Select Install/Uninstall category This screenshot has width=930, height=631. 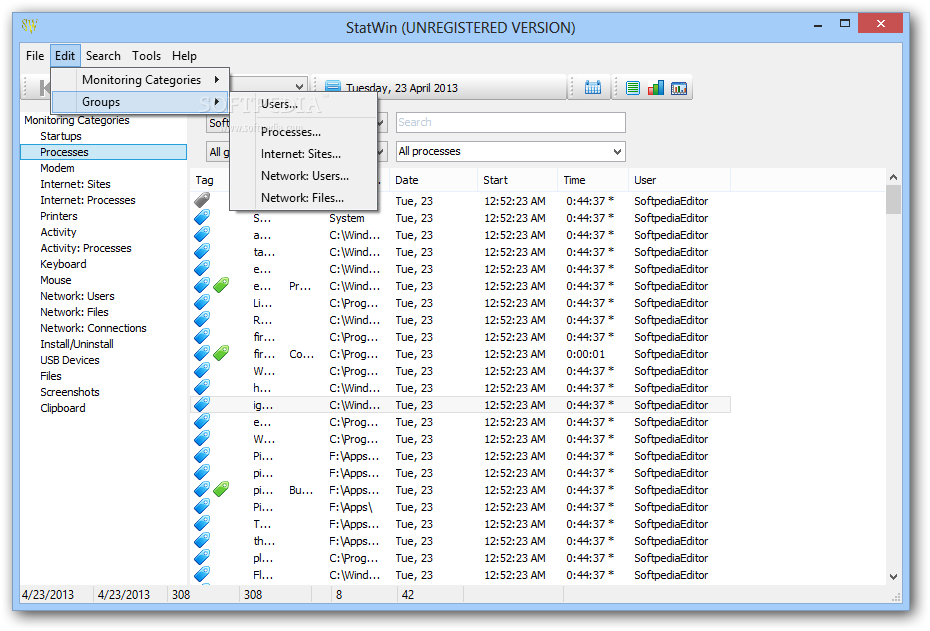(x=77, y=344)
